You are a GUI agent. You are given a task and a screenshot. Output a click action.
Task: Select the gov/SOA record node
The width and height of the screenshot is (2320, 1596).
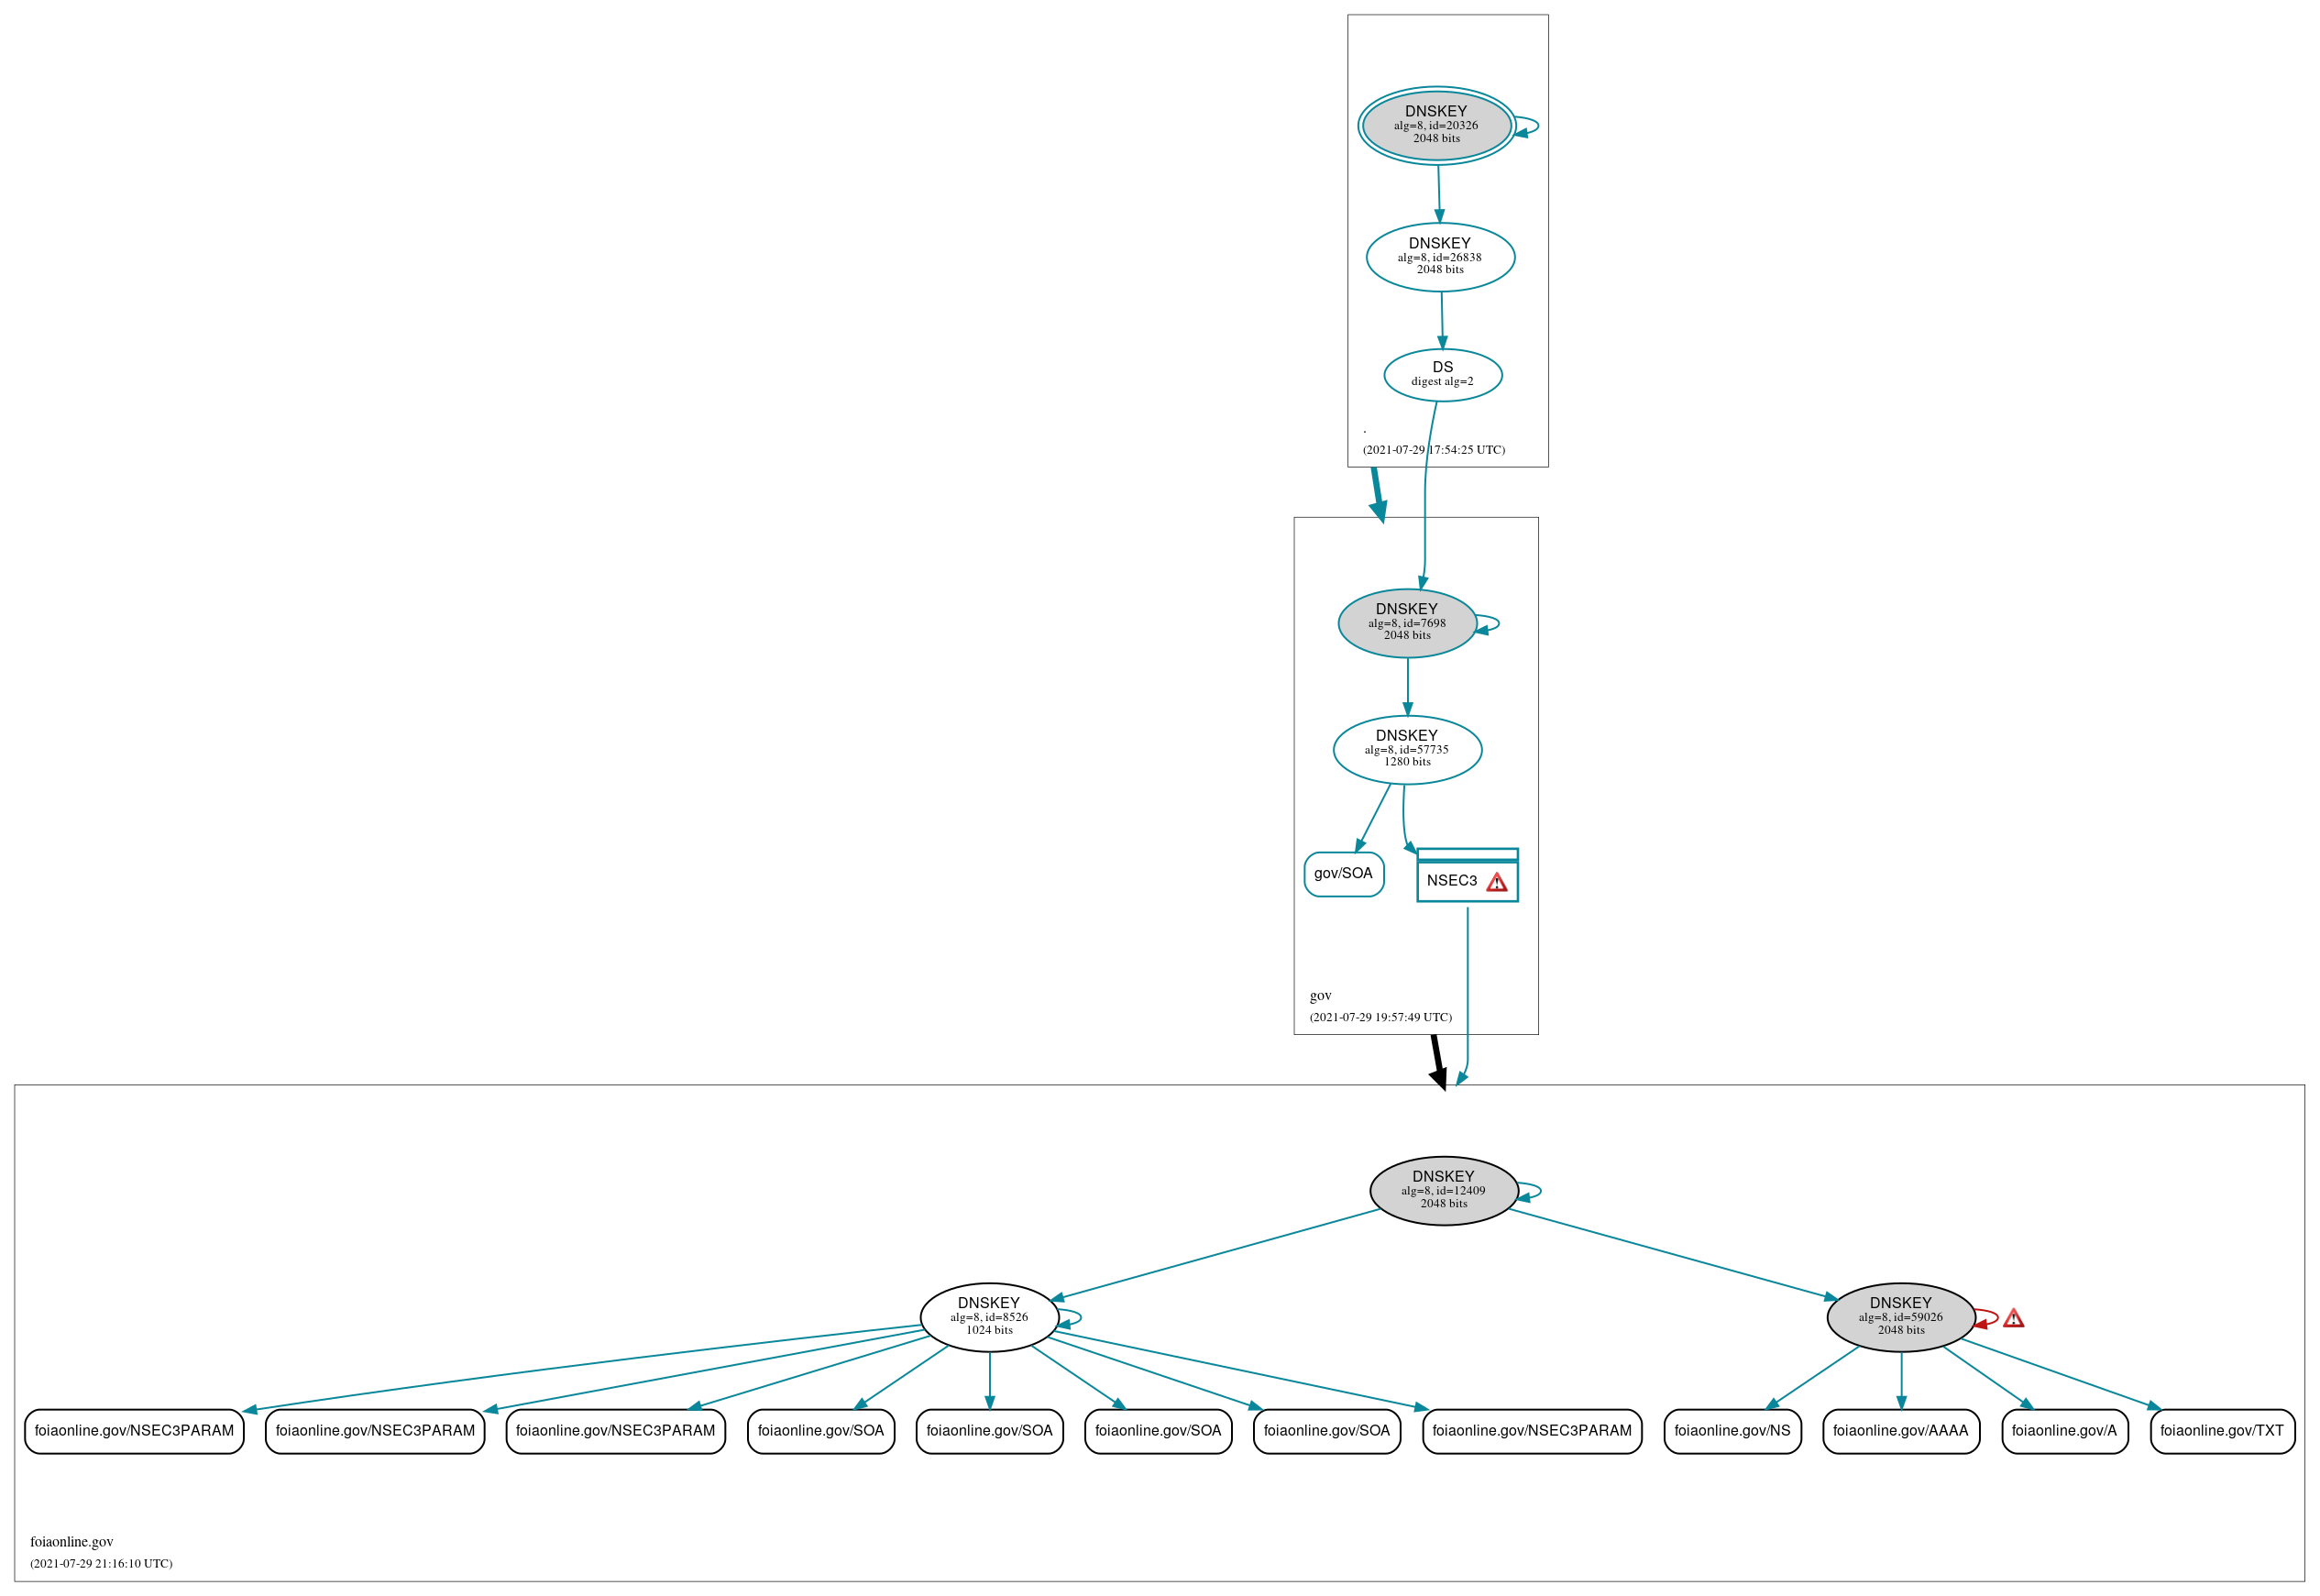(x=1322, y=869)
